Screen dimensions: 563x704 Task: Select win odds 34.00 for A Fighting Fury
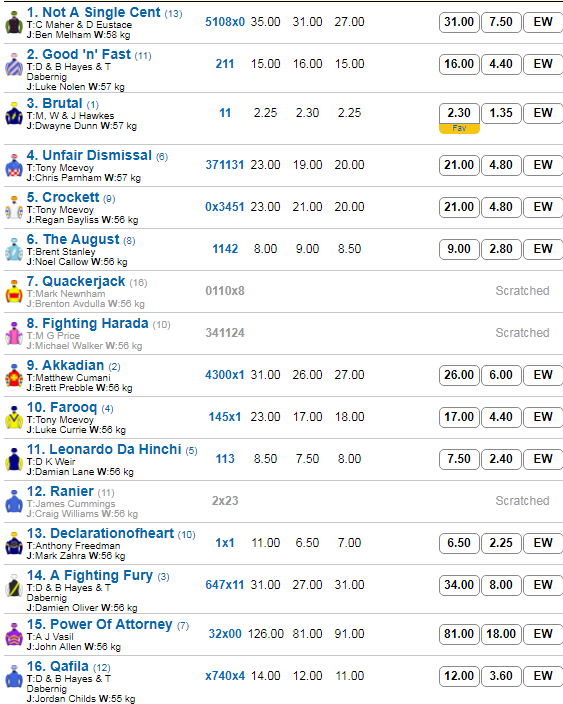(x=459, y=585)
